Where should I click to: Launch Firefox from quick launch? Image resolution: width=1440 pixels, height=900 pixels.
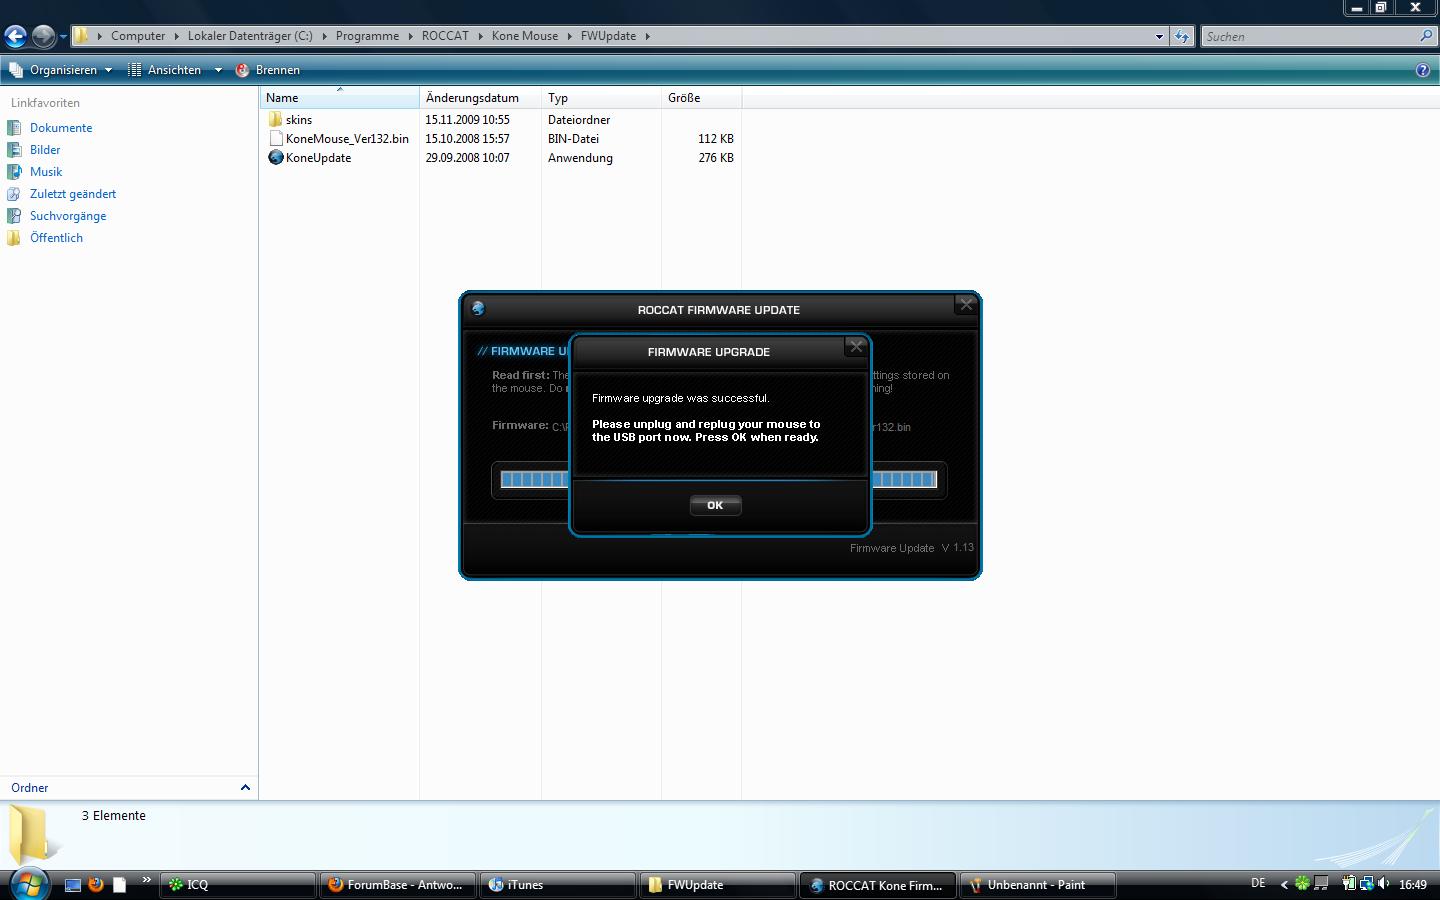click(96, 885)
